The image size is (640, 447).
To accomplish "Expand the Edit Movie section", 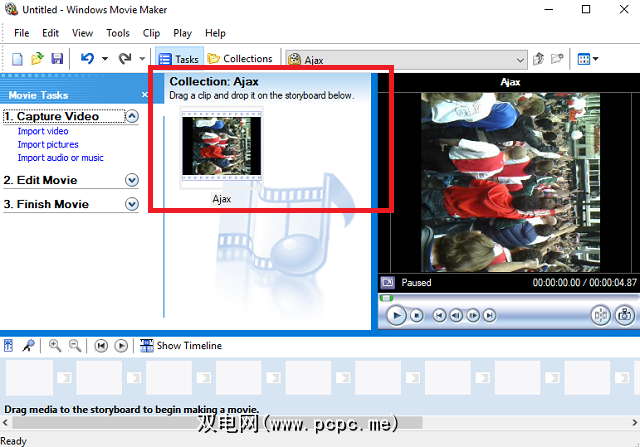I will pos(132,180).
